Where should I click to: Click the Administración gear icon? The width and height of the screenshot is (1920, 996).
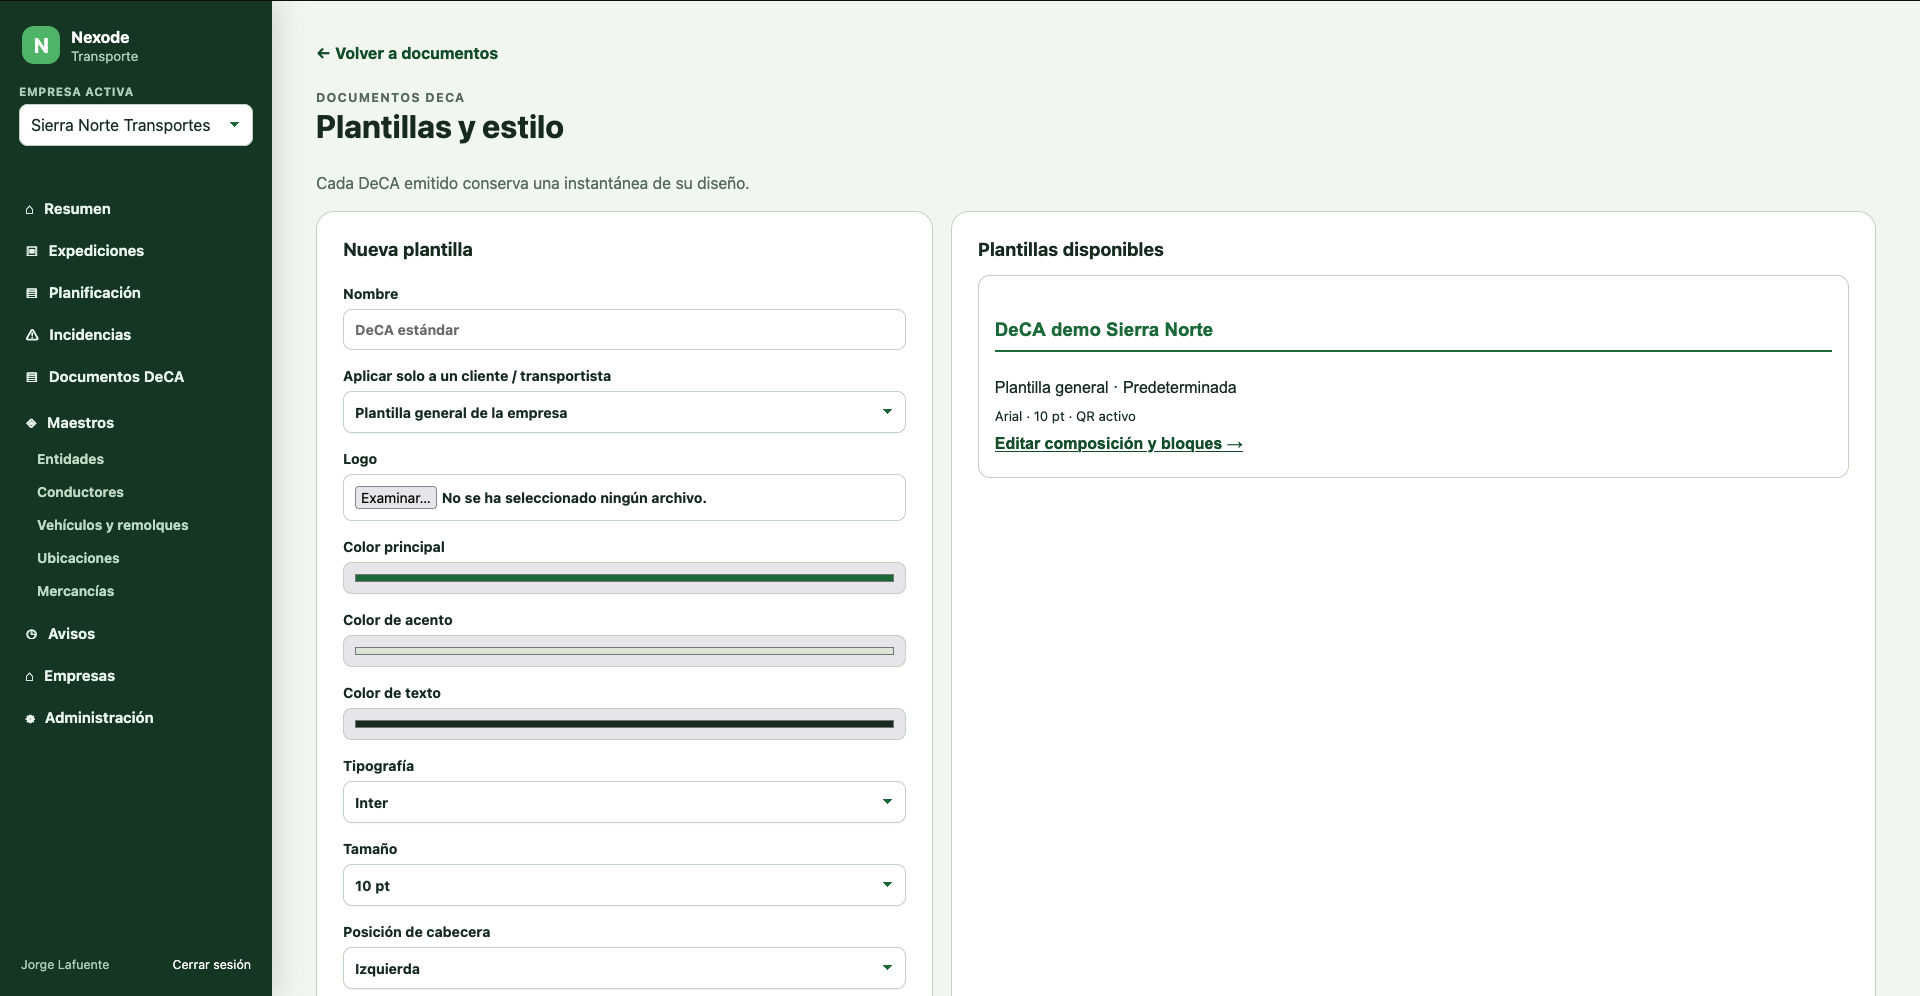point(30,718)
